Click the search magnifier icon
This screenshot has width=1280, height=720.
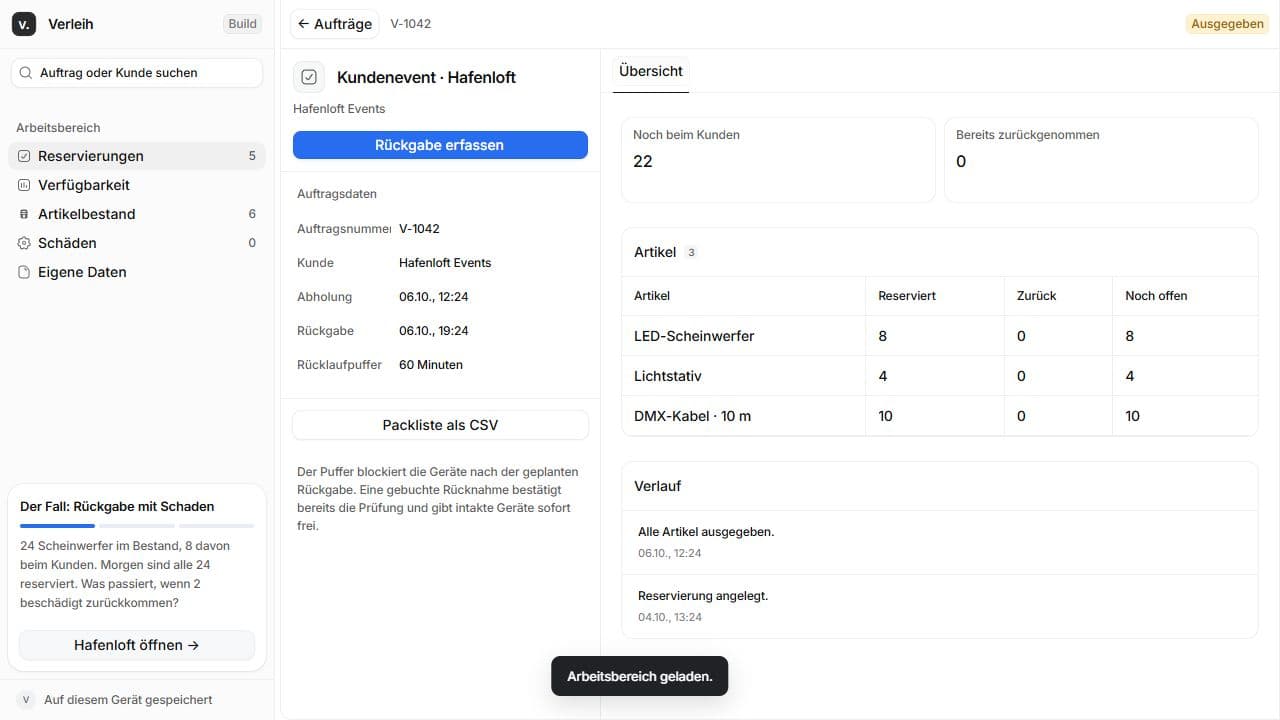tap(26, 73)
